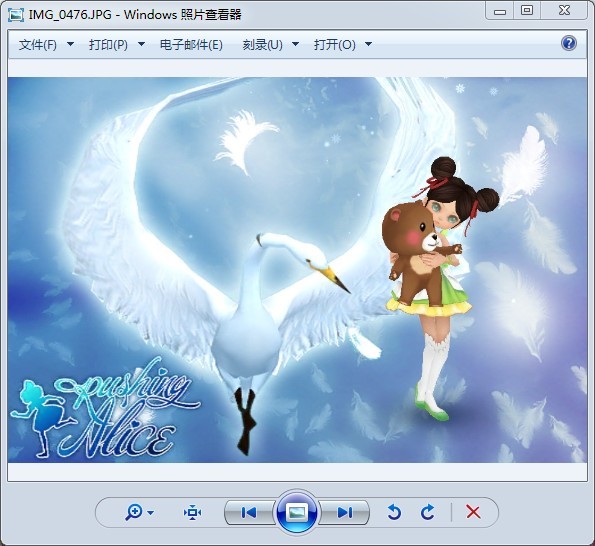Open the 打印(P) menu
Image resolution: width=595 pixels, height=546 pixels.
click(108, 45)
